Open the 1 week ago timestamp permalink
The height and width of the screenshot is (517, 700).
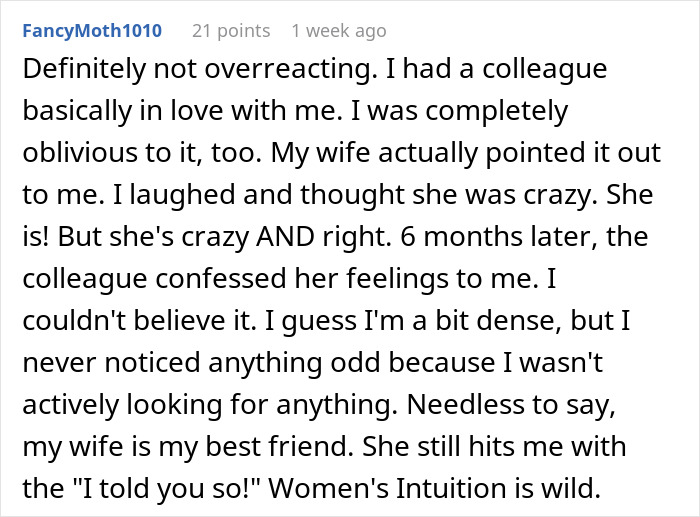[x=340, y=31]
